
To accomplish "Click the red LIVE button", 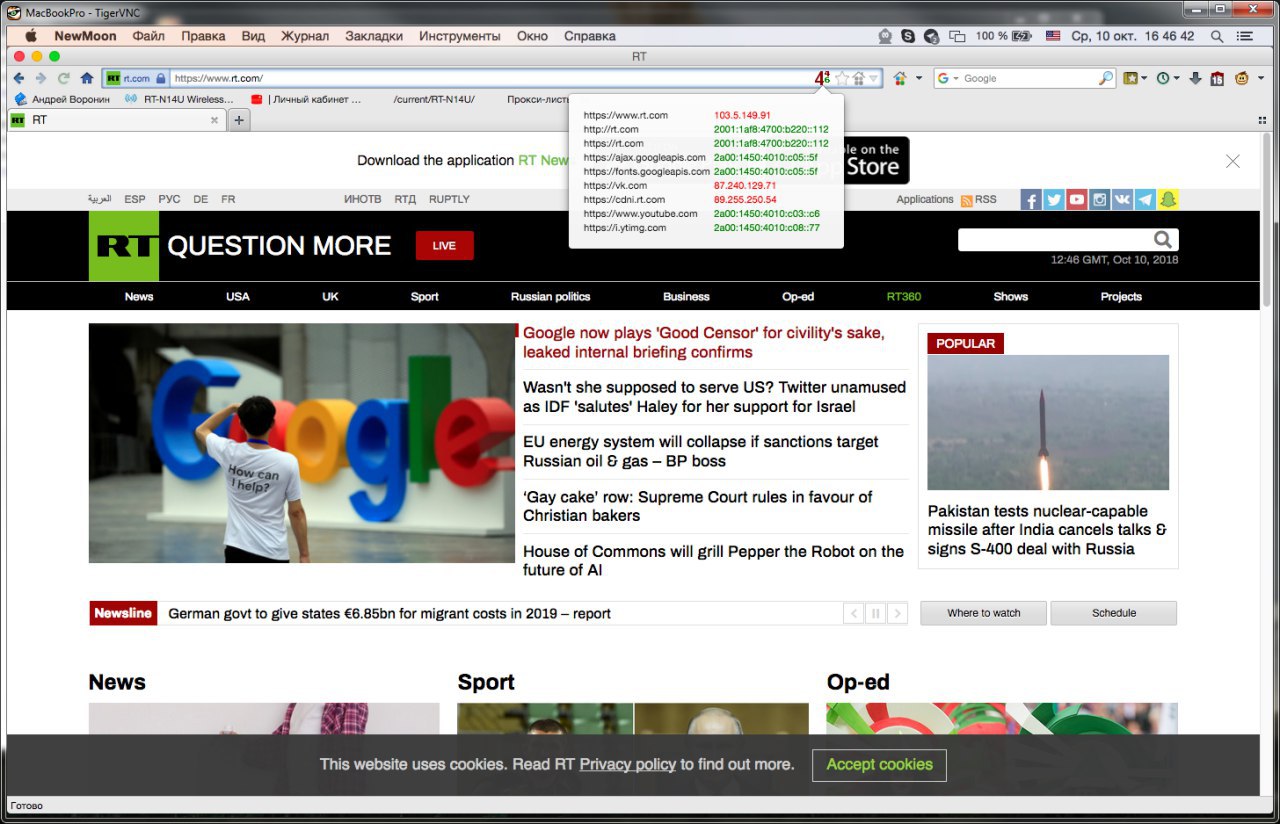I will click(x=444, y=245).
